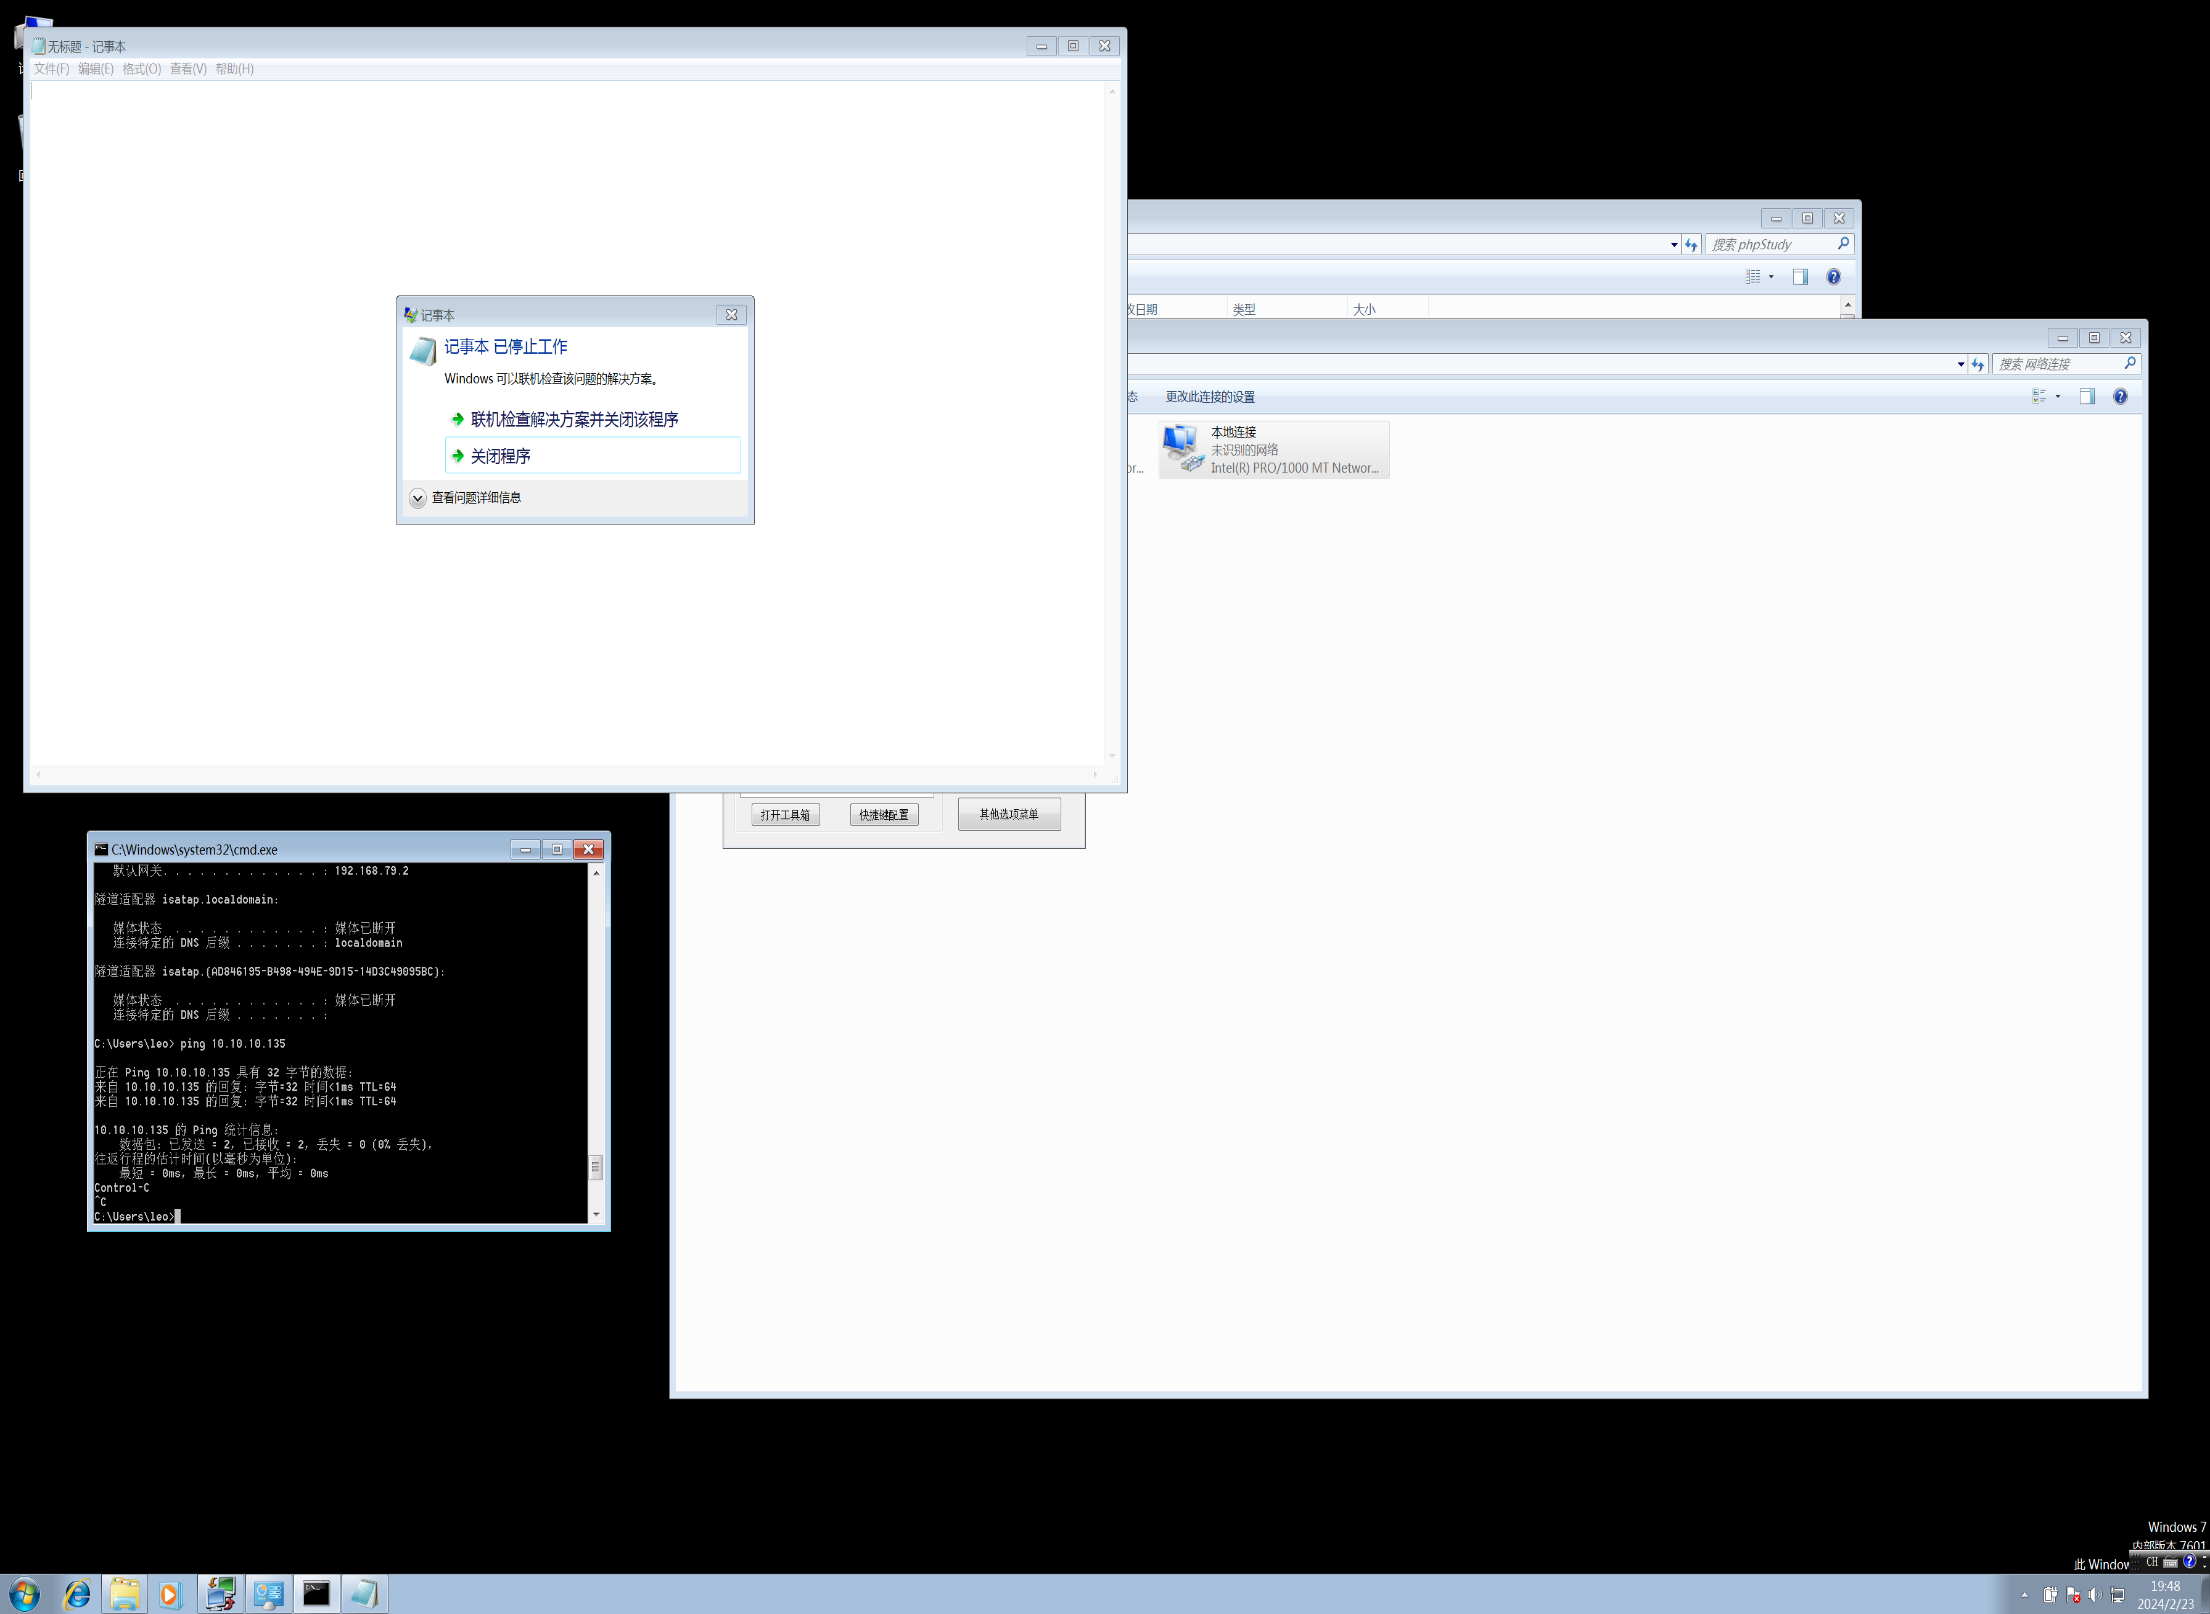Click help icon in network connections window

point(2119,397)
